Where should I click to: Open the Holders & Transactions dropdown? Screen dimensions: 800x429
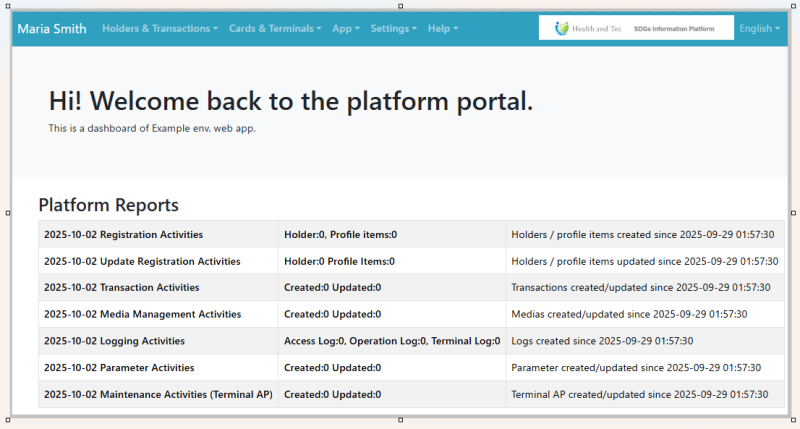[160, 28]
